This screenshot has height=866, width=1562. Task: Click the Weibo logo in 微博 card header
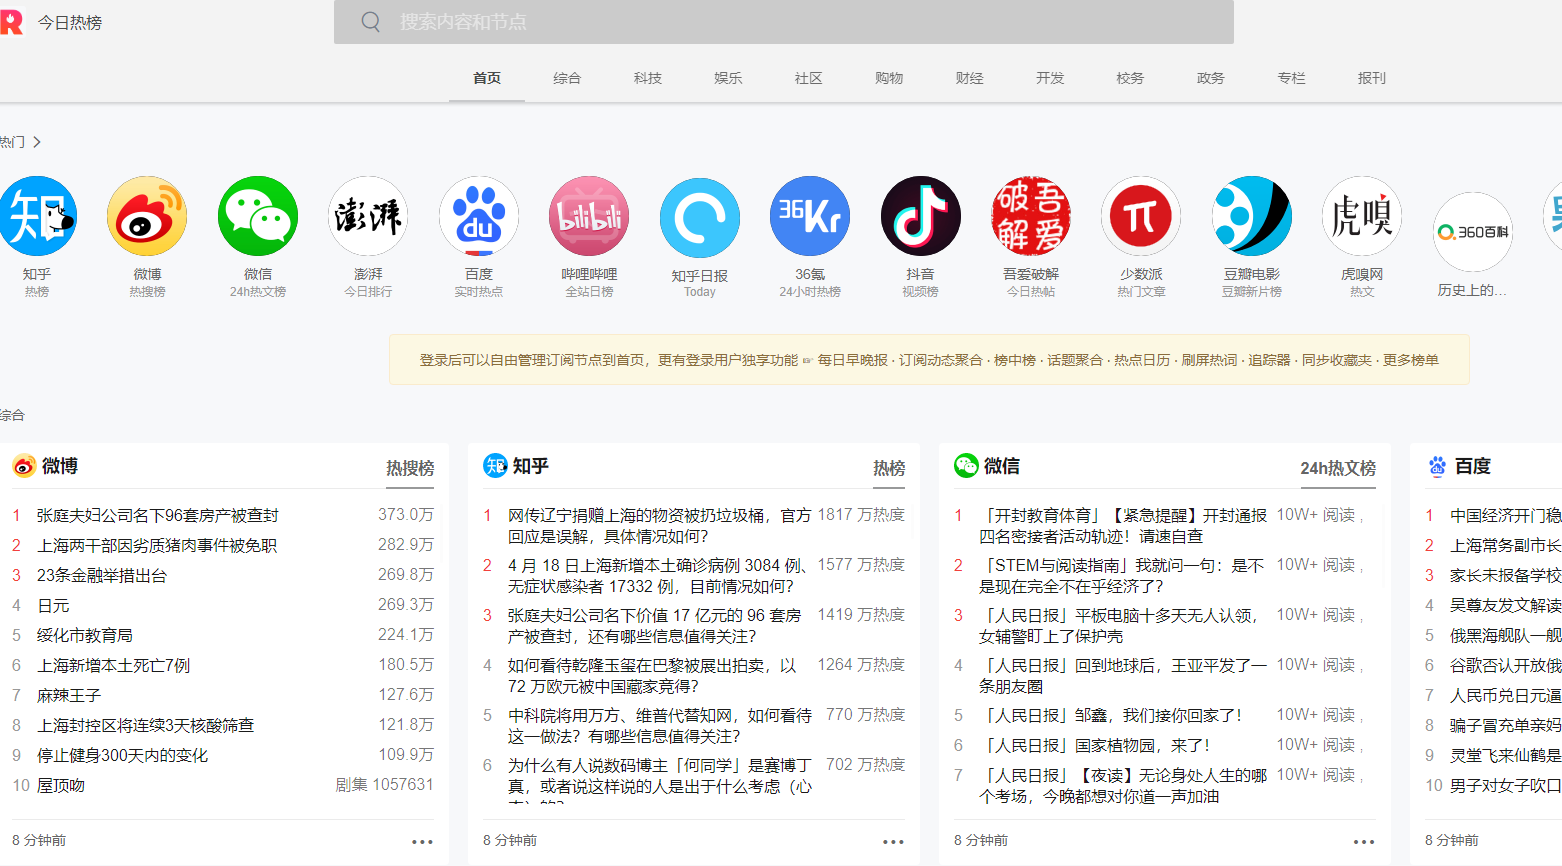(24, 466)
